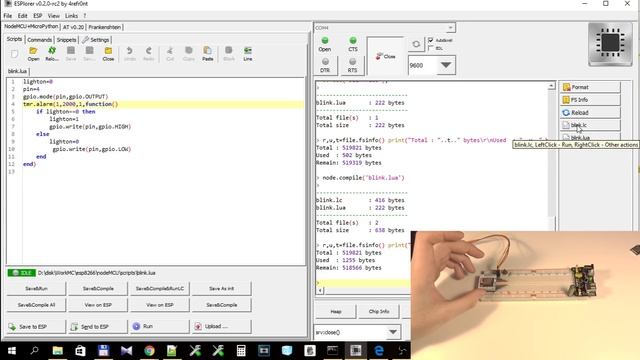Image resolution: width=640 pixels, height=360 pixels.
Task: Click the command input field showing srv:close()
Action: pos(349,332)
